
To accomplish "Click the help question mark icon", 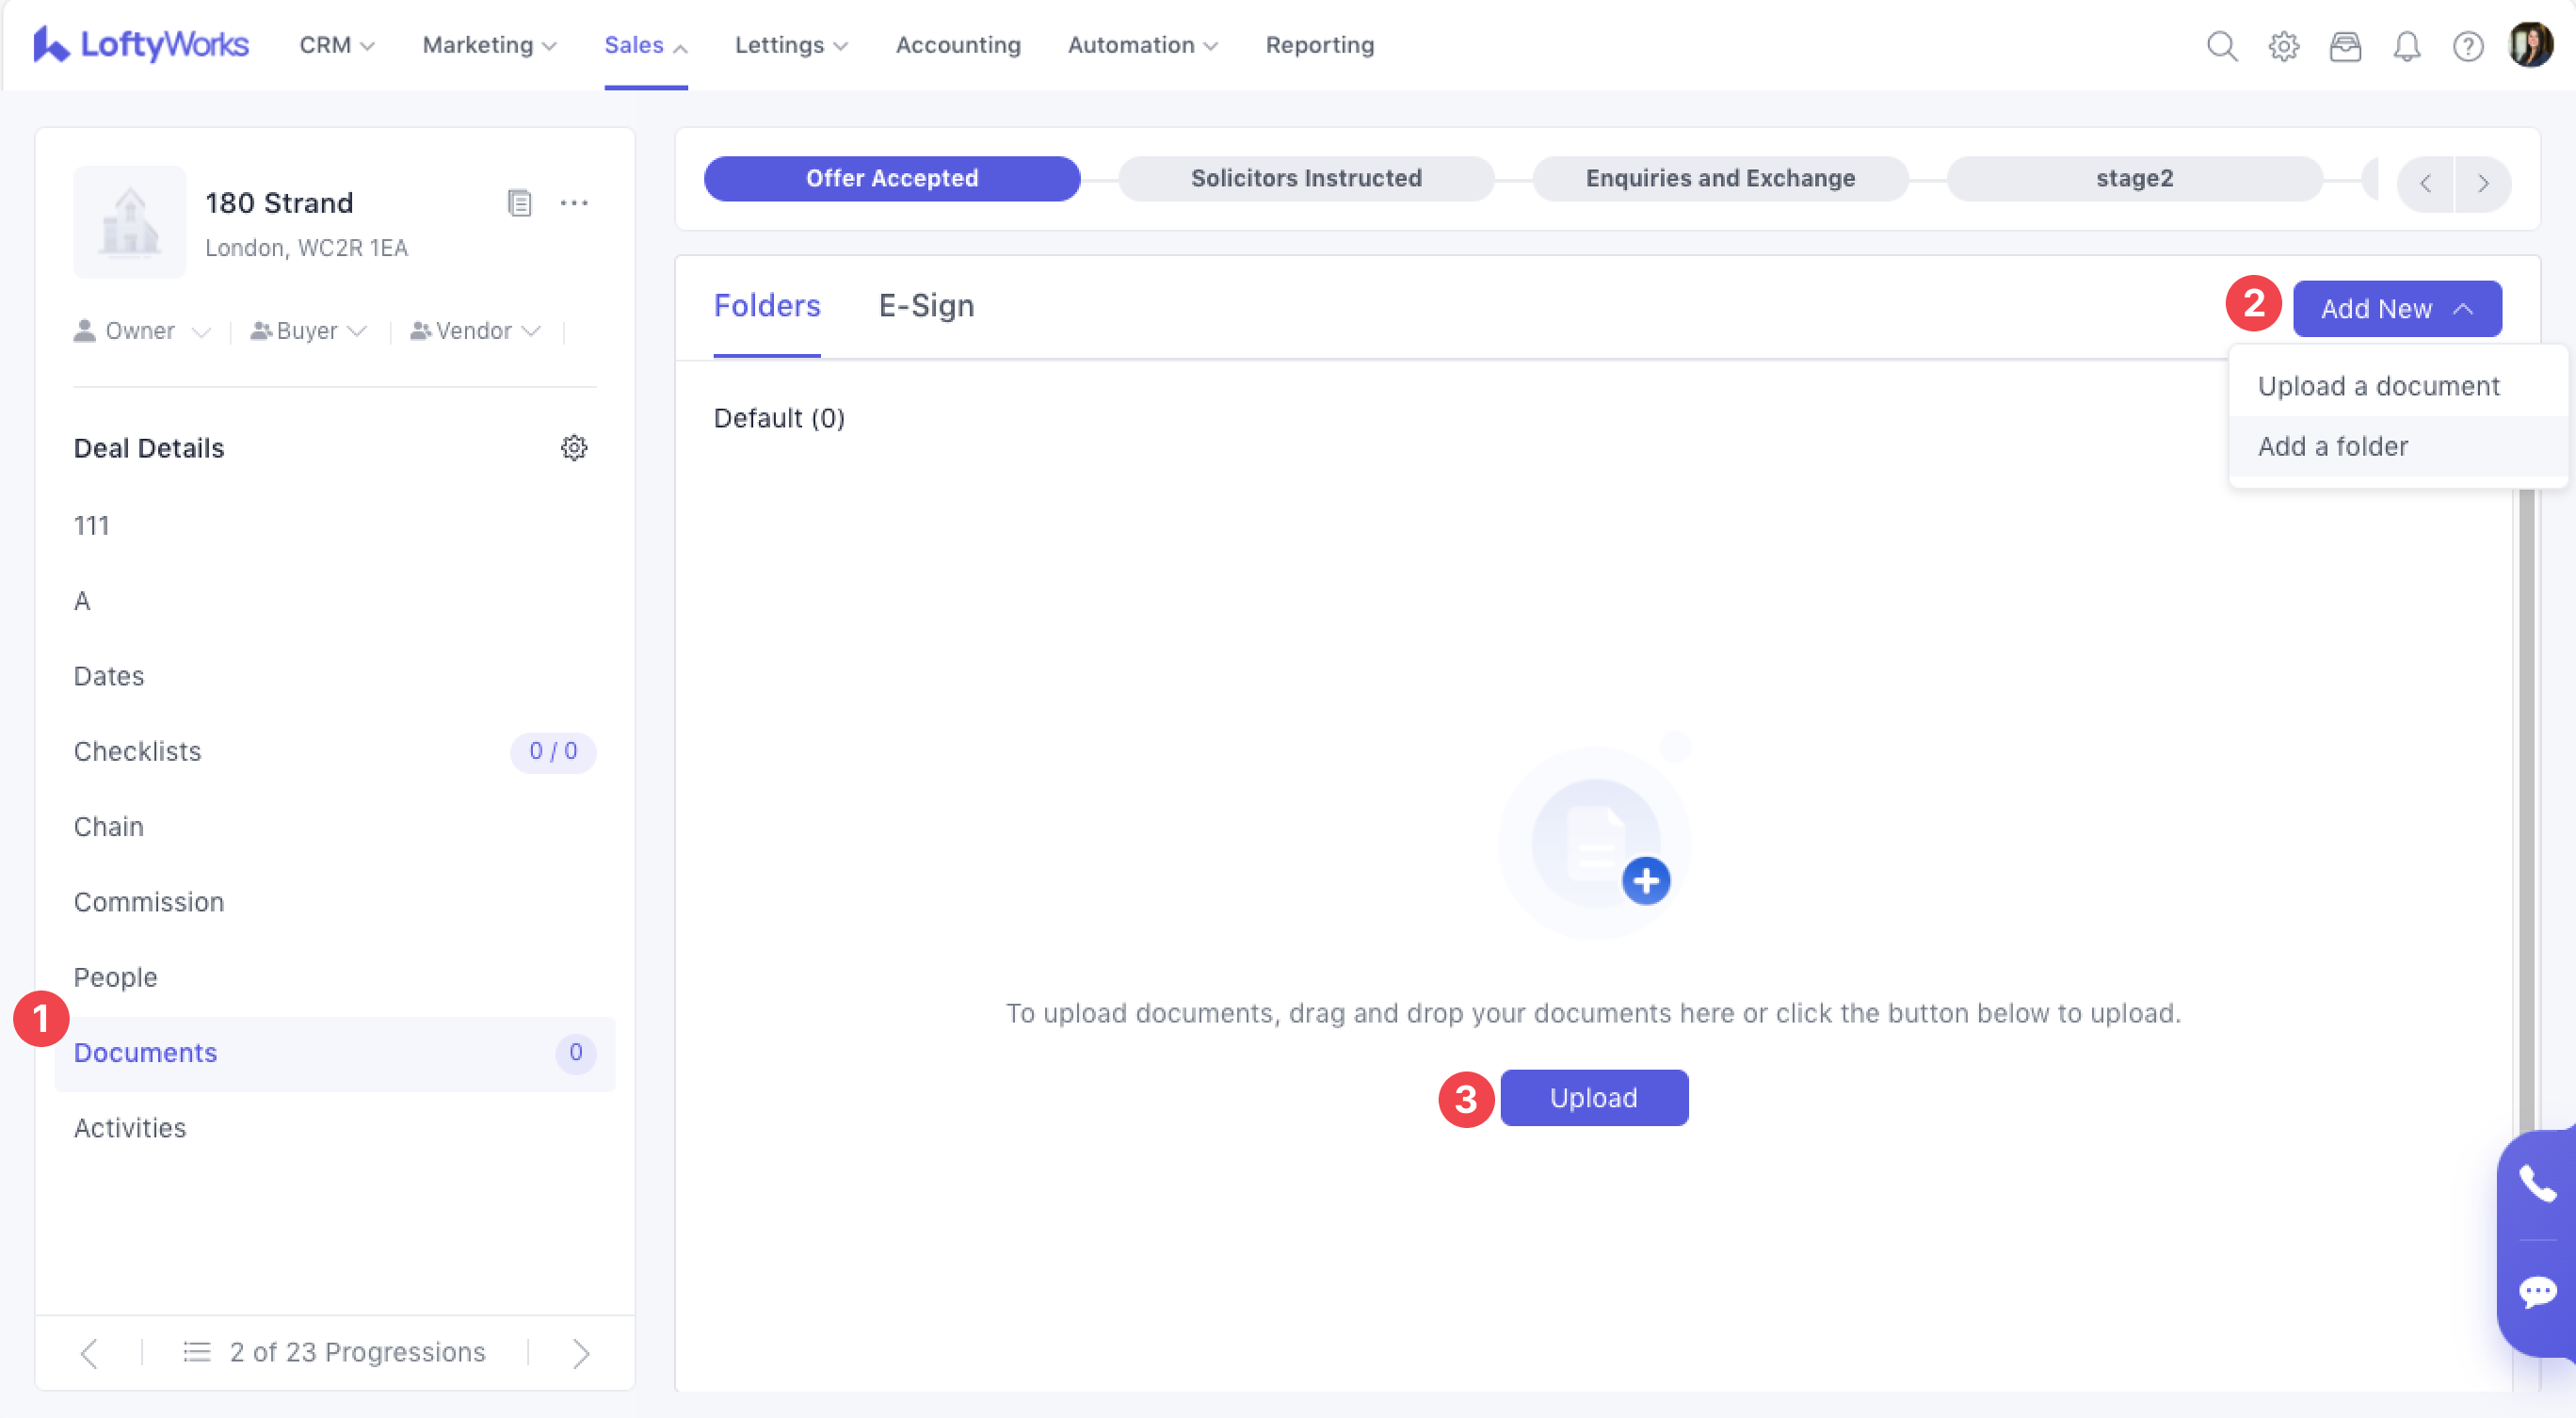I will [2467, 46].
